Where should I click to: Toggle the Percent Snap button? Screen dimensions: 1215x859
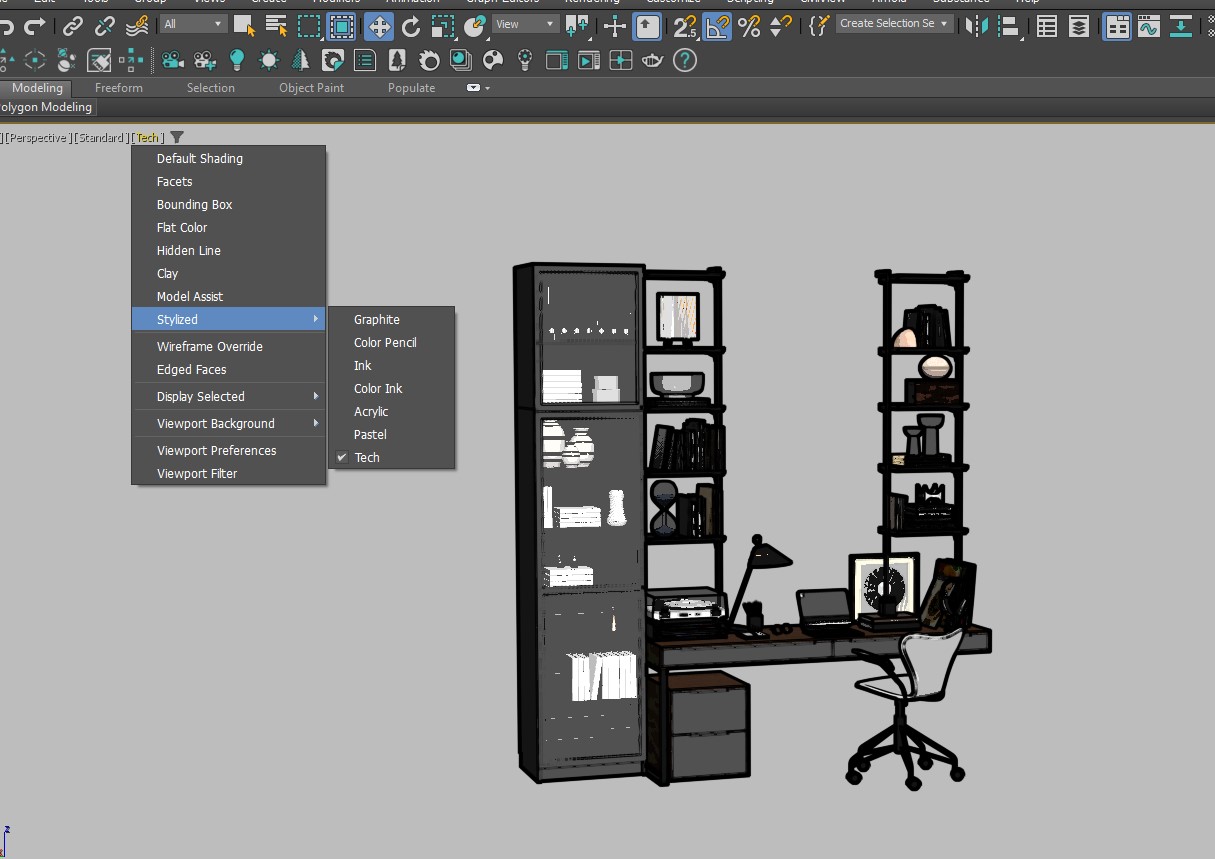[x=749, y=26]
